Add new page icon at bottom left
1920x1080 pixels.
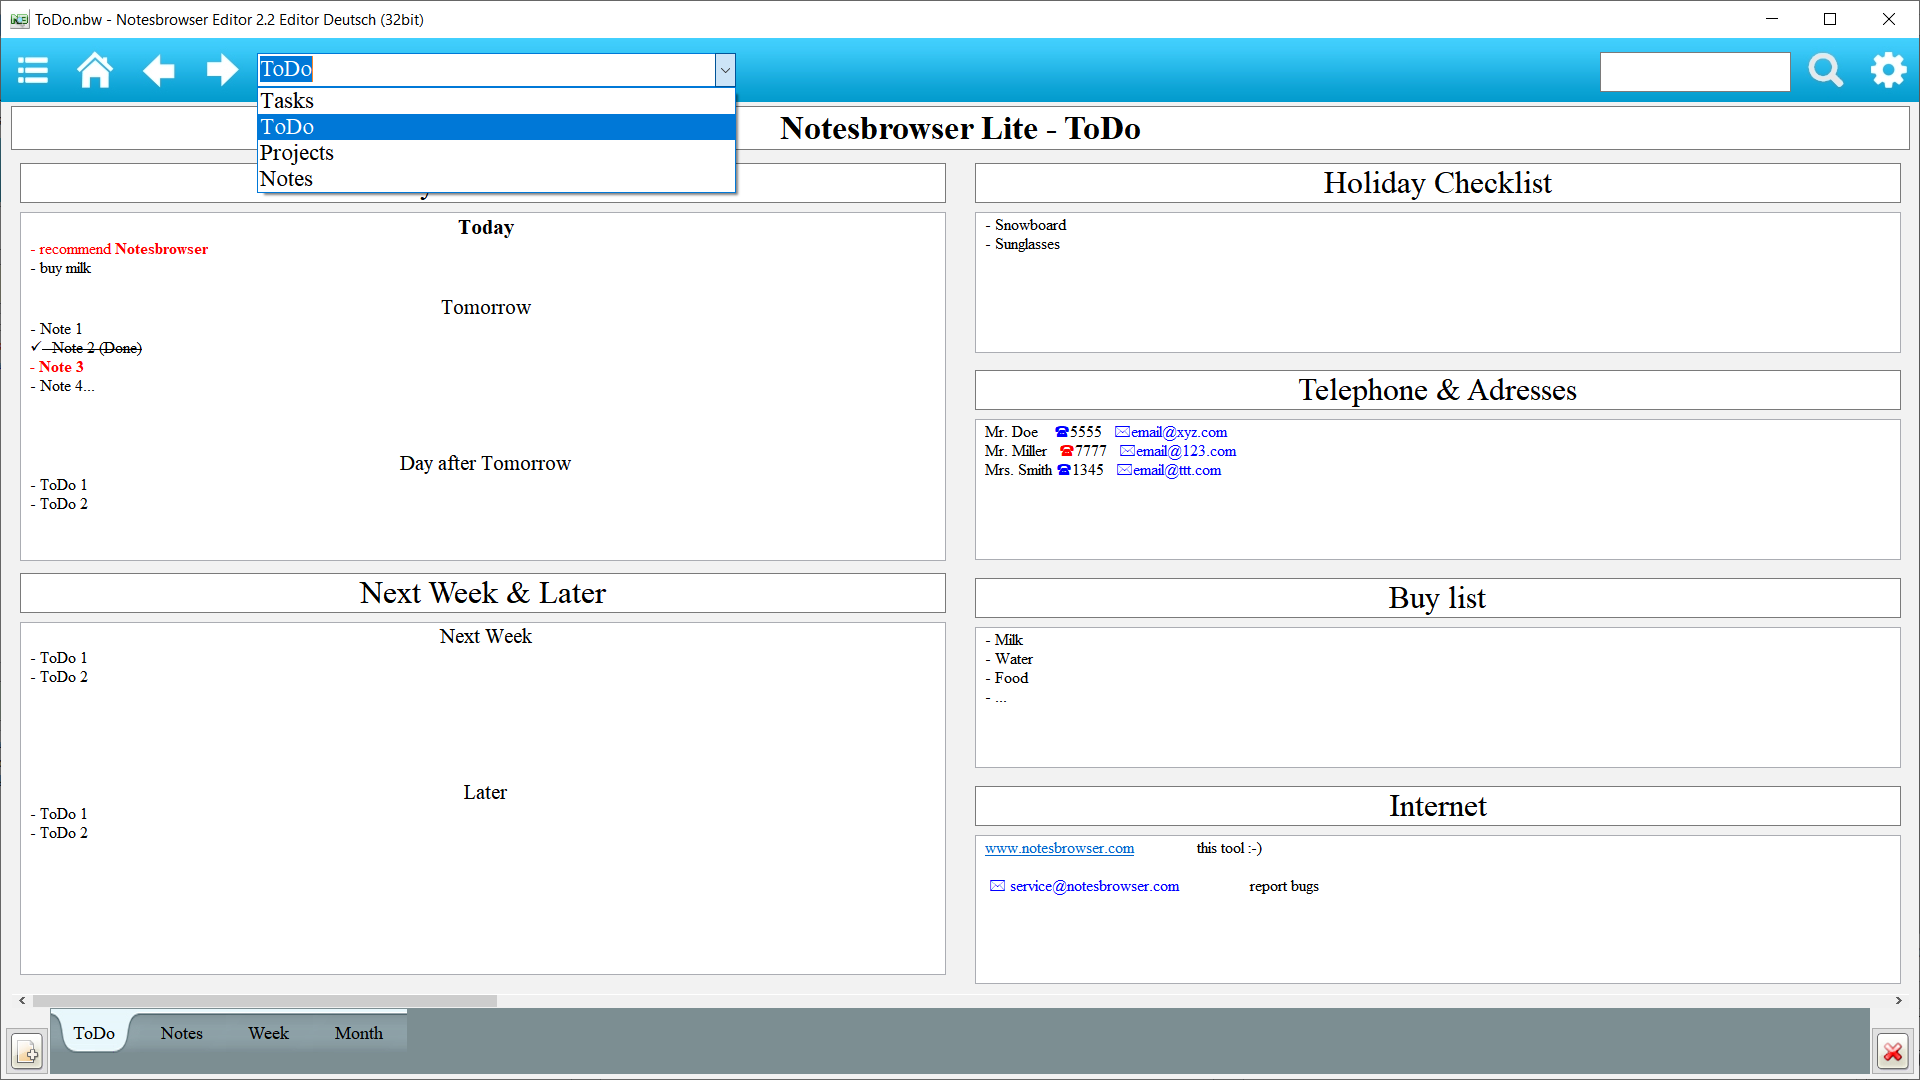click(27, 1052)
